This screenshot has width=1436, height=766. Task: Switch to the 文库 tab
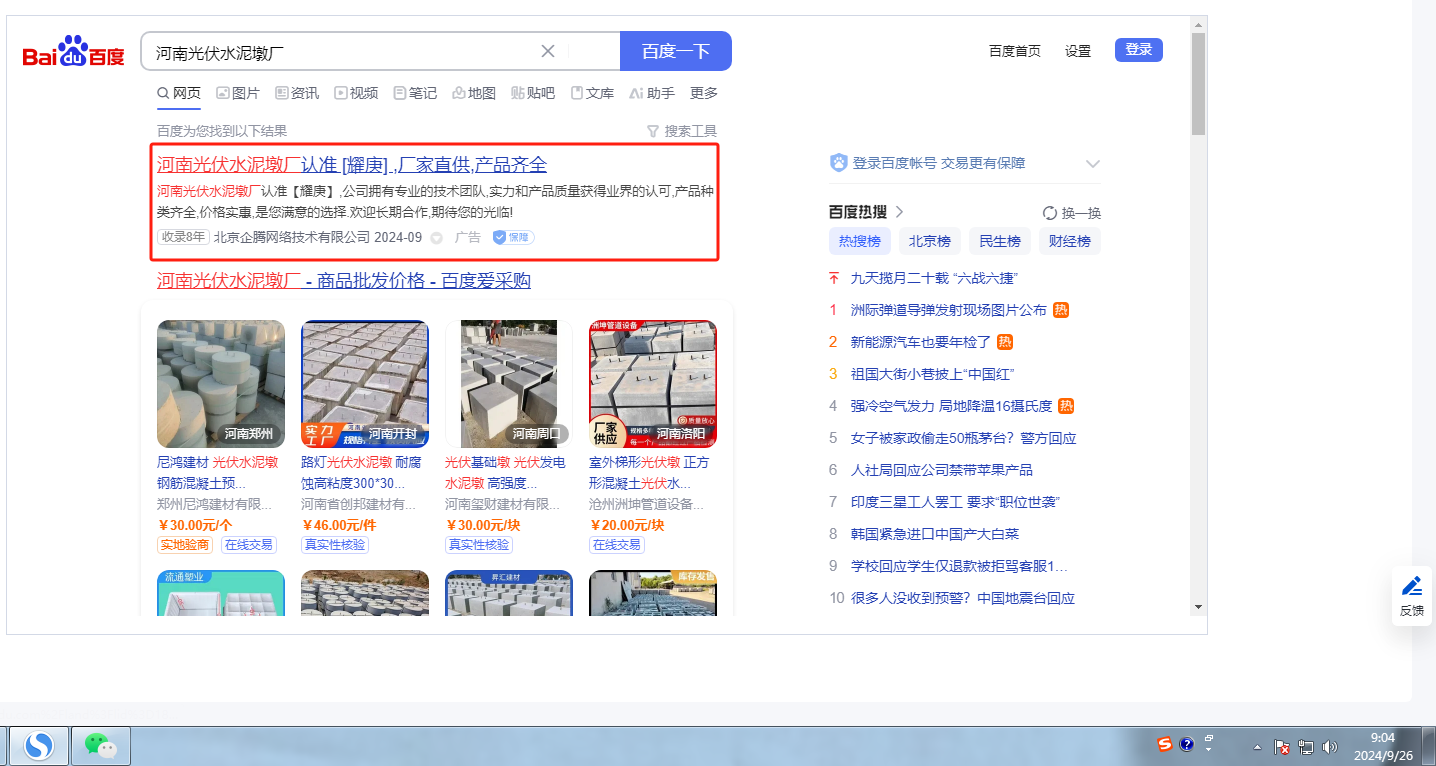pos(592,93)
